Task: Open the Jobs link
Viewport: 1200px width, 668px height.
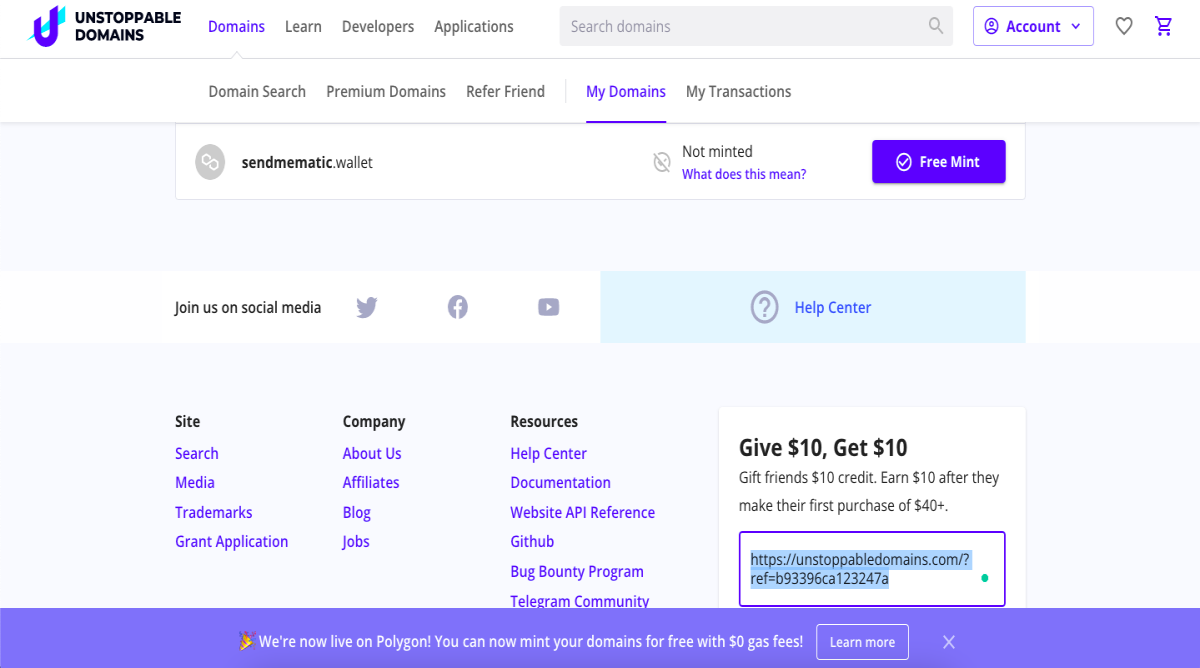Action: pos(356,541)
